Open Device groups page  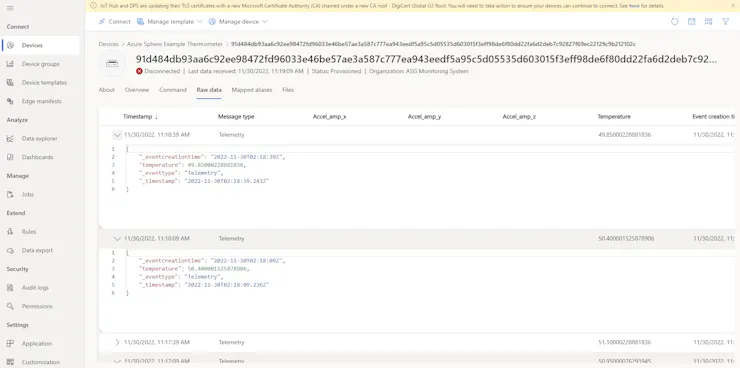point(41,64)
